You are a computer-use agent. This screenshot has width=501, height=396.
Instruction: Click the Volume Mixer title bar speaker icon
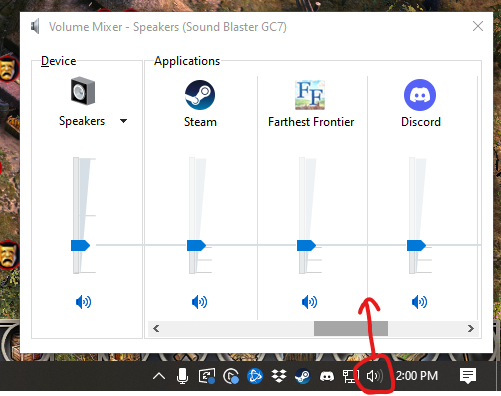click(x=35, y=26)
